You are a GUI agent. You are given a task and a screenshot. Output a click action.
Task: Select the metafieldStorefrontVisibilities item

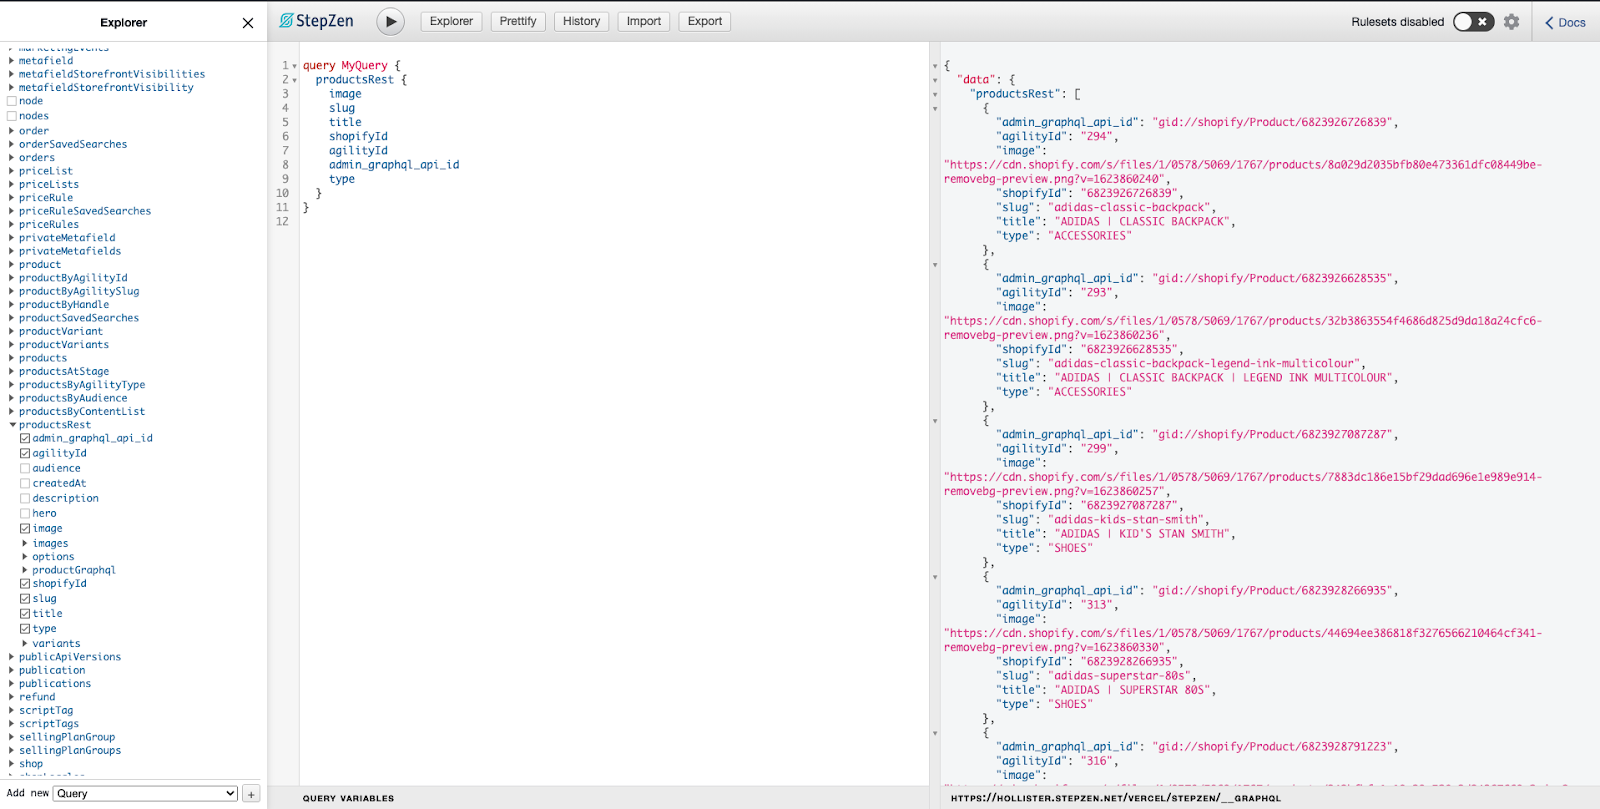112,74
